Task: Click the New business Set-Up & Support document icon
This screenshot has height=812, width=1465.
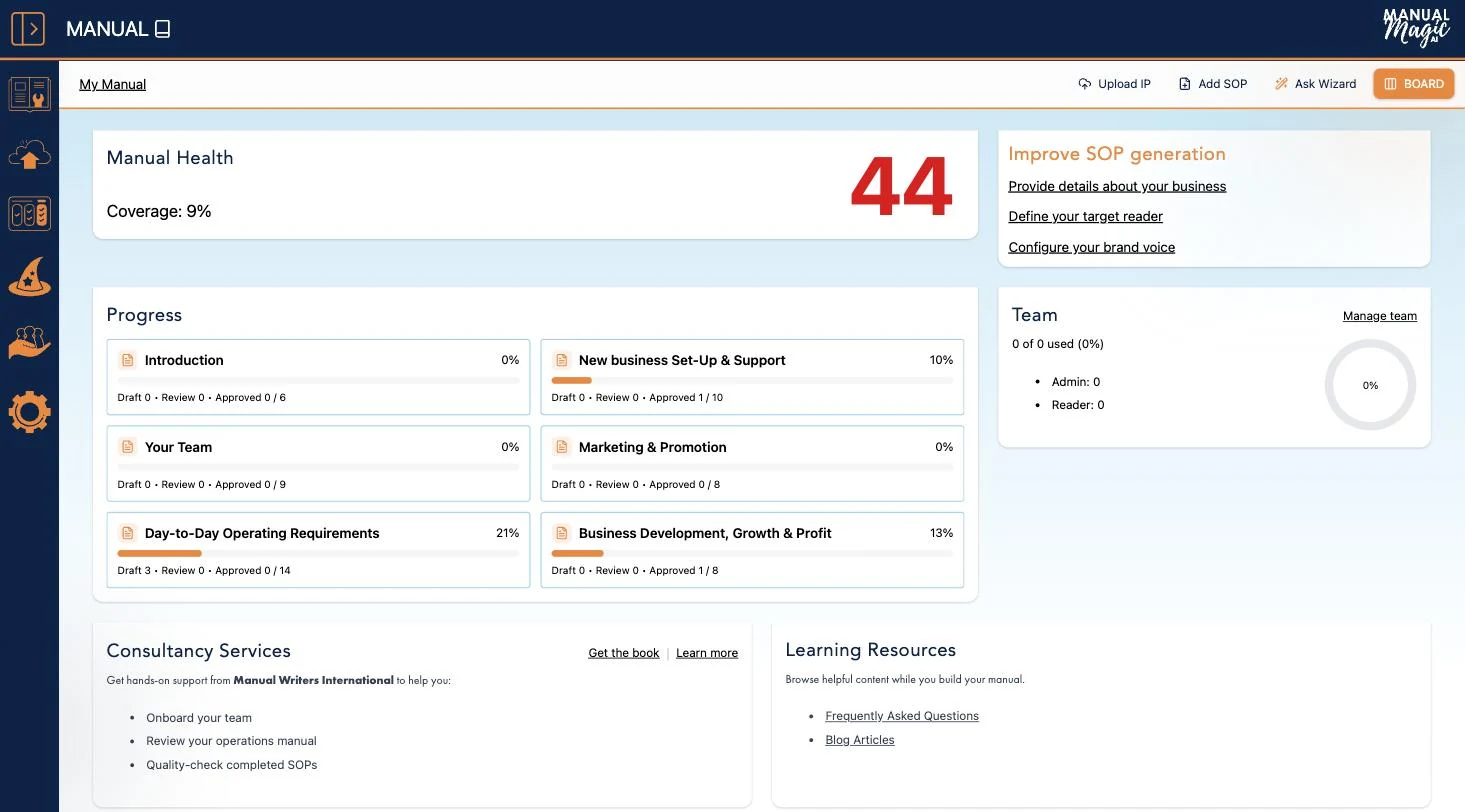Action: coord(561,360)
